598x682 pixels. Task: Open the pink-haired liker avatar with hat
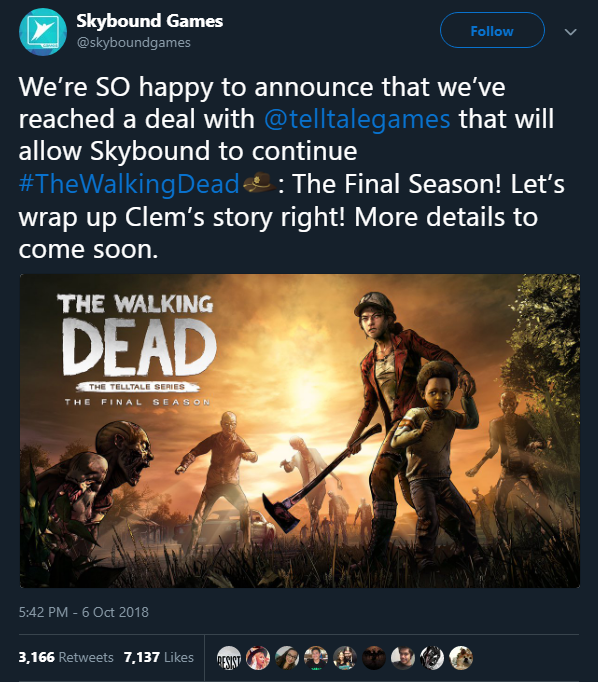click(x=258, y=658)
